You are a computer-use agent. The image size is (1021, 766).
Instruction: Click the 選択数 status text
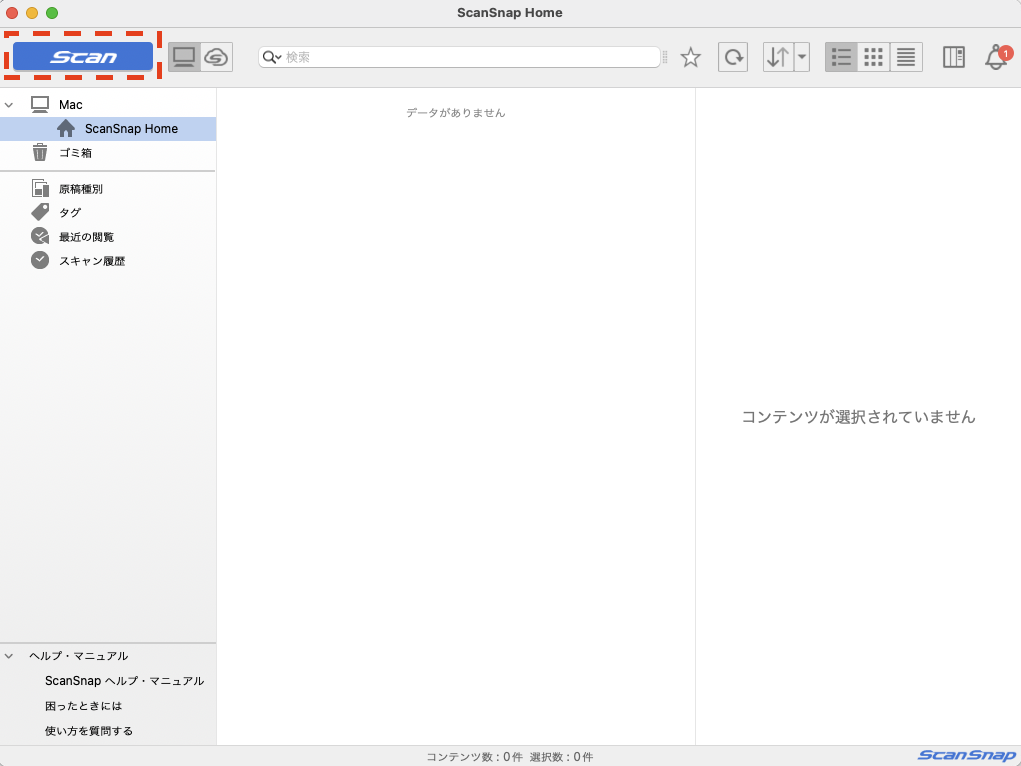tap(561, 757)
